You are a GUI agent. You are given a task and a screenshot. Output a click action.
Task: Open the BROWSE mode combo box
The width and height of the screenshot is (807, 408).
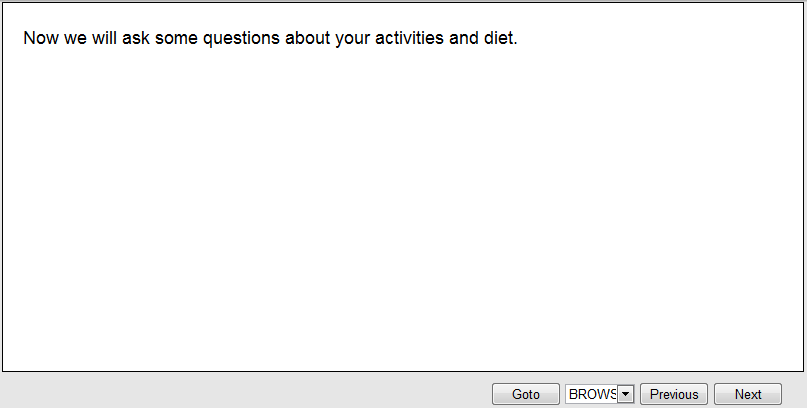coord(592,394)
